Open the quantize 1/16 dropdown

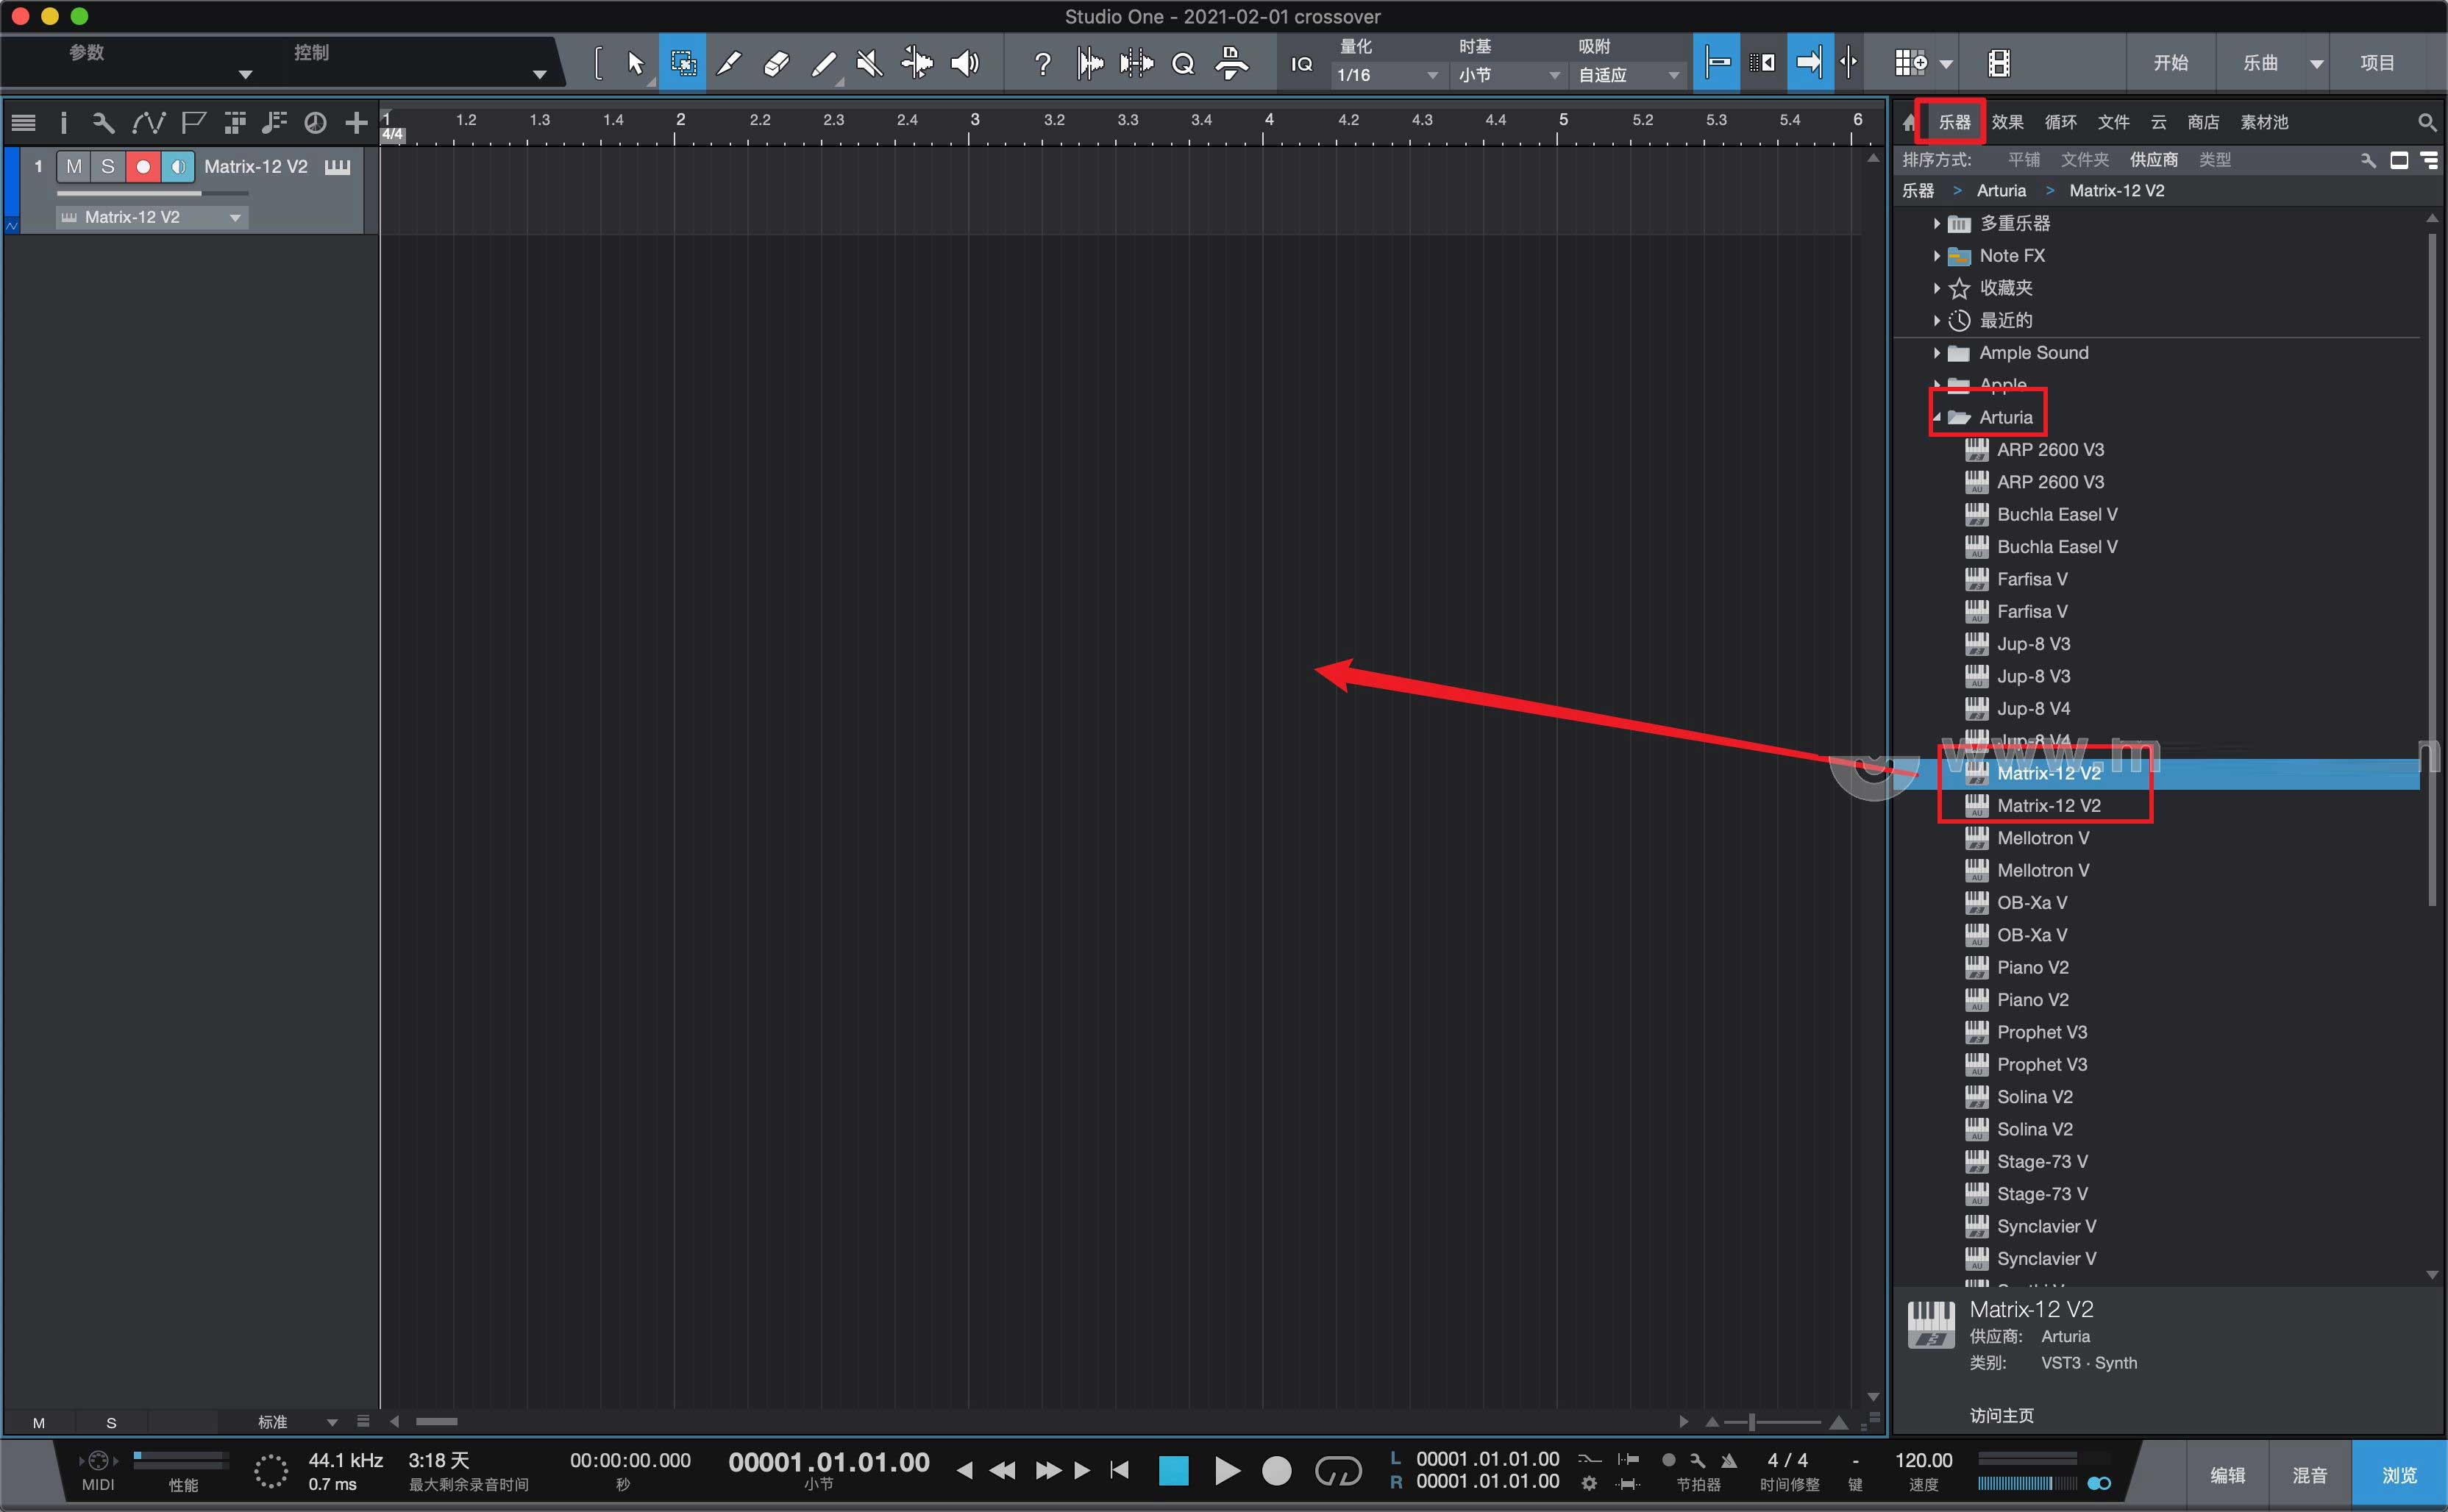coord(1388,75)
